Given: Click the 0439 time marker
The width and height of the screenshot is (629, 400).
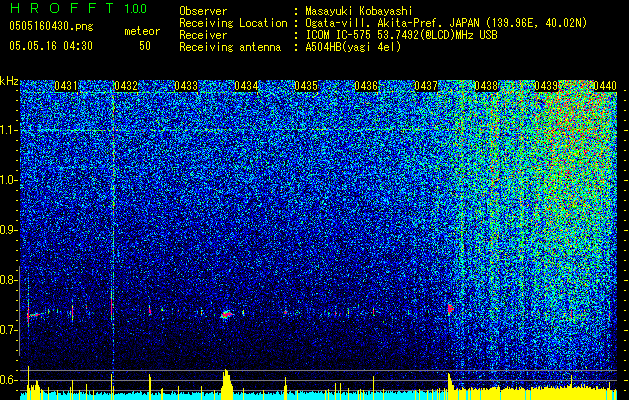Looking at the screenshot, I should click(x=546, y=86).
